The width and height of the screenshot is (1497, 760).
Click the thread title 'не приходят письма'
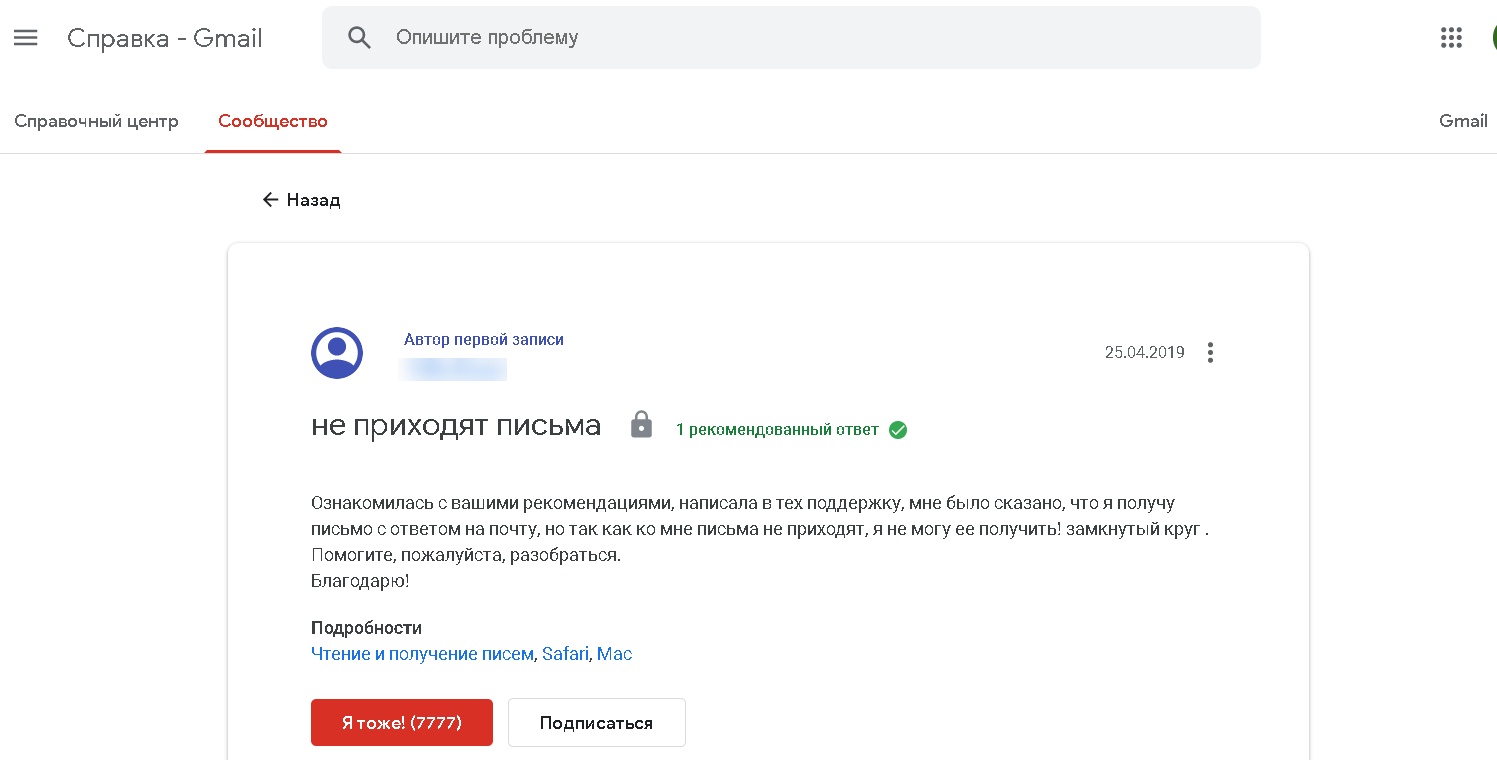456,426
